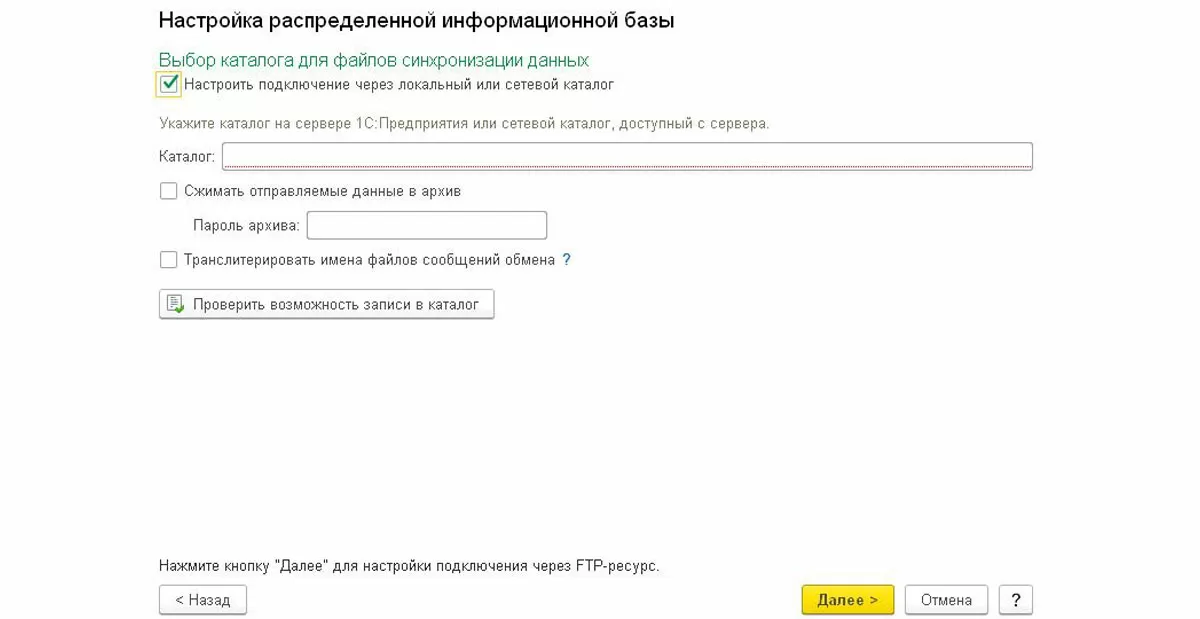The width and height of the screenshot is (1200, 619).
Task: Click the footer hint about FTP-ресурс setup
Action: coord(409,566)
